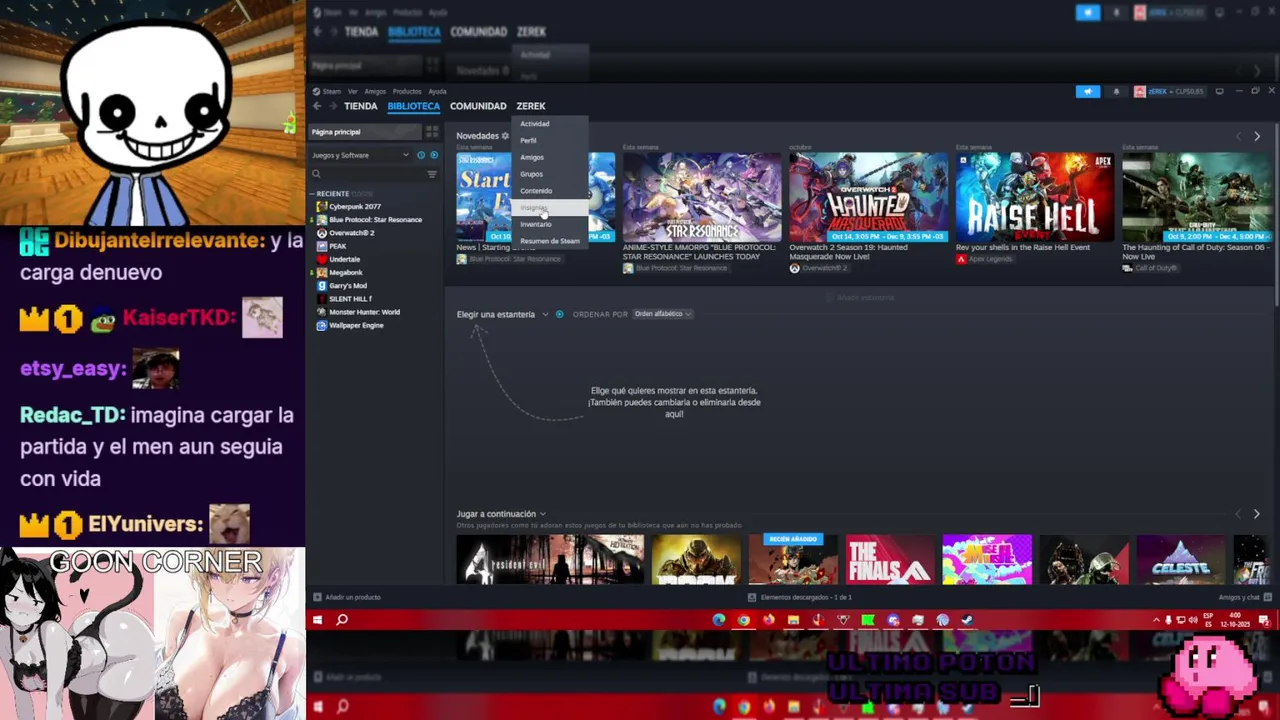The image size is (1280, 720).
Task: Switch to Big Picture mode monitor icon
Action: (1219, 92)
